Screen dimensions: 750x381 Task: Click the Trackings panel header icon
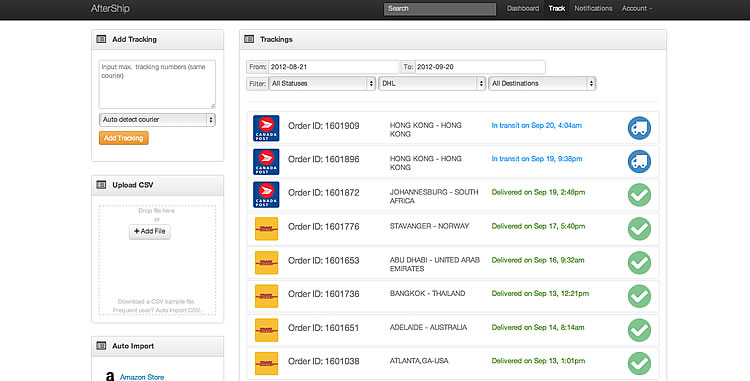[x=249, y=39]
